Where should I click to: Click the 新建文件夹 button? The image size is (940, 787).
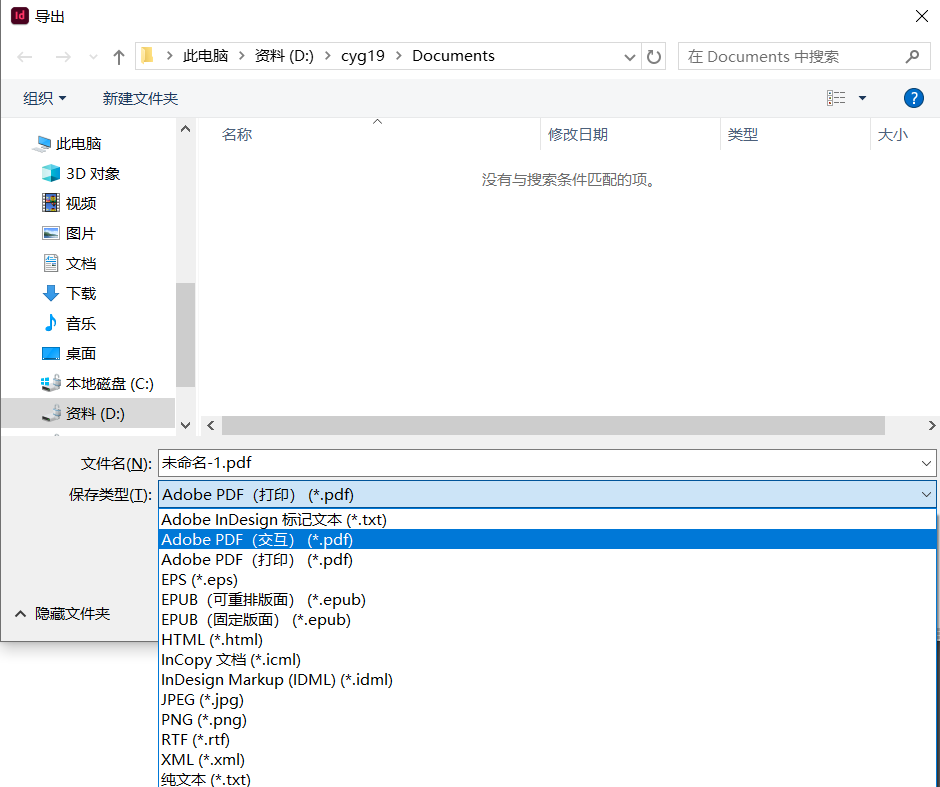(140, 98)
